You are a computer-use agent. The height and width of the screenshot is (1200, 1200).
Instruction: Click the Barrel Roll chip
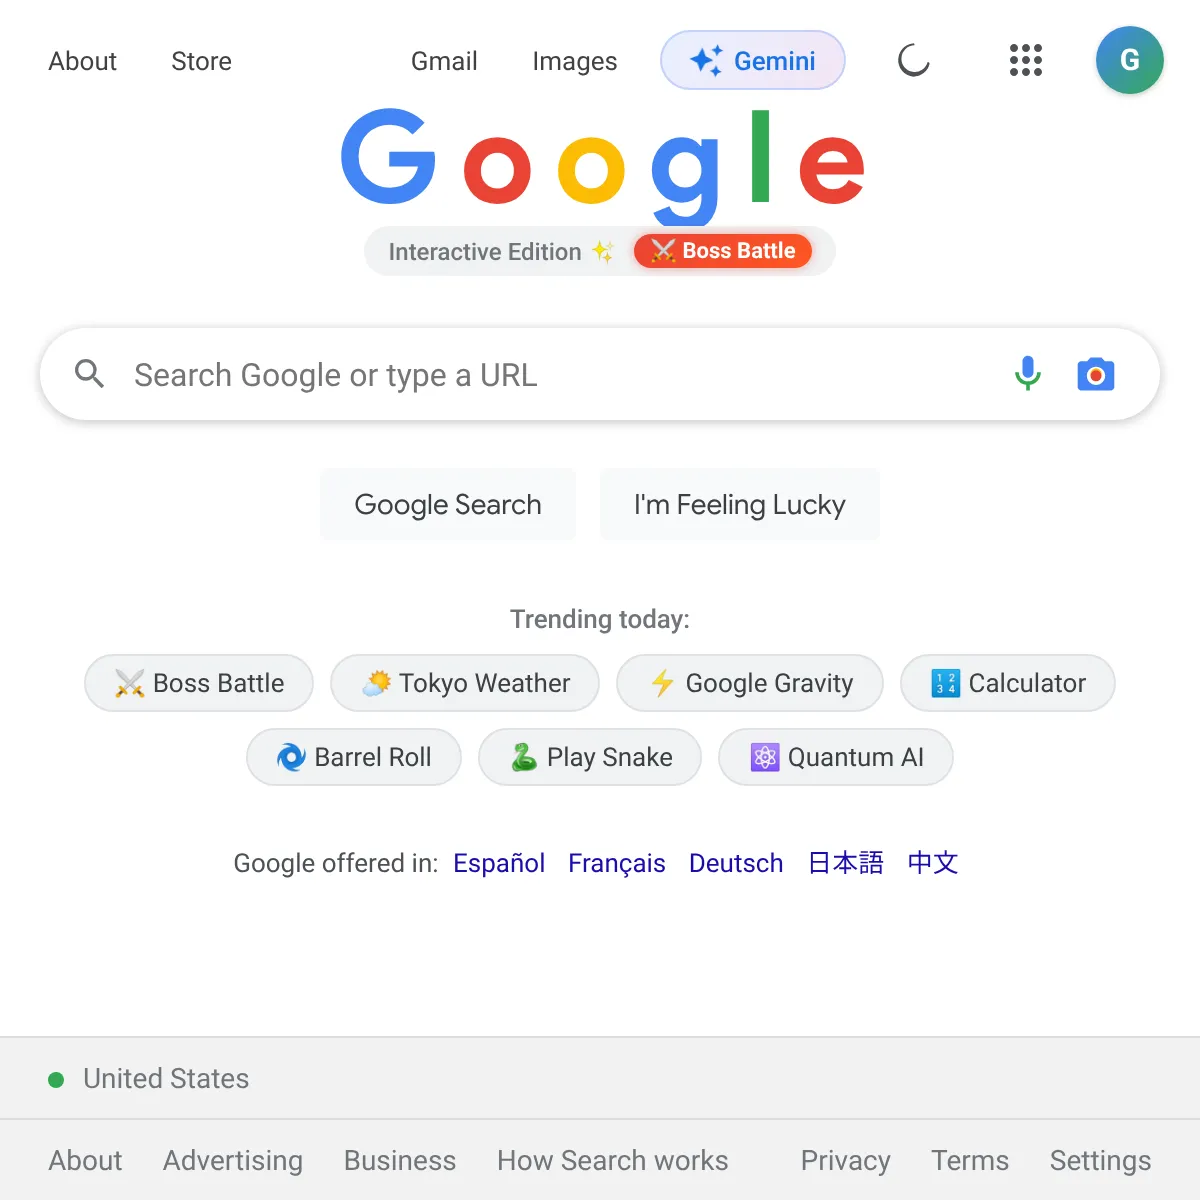pos(354,757)
